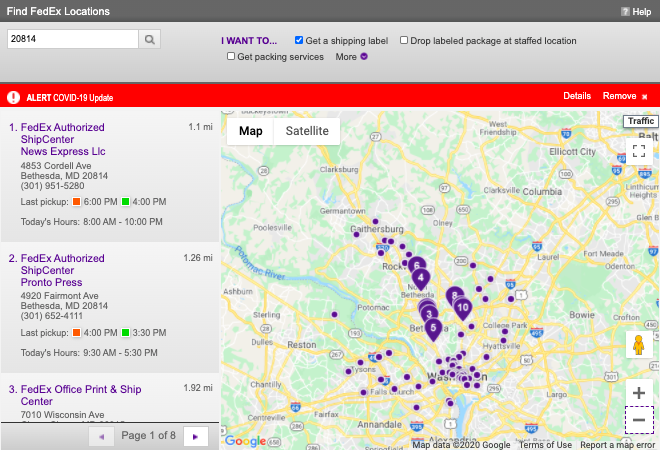Open News Express Llc location link
This screenshot has width=660, height=450.
click(63, 139)
